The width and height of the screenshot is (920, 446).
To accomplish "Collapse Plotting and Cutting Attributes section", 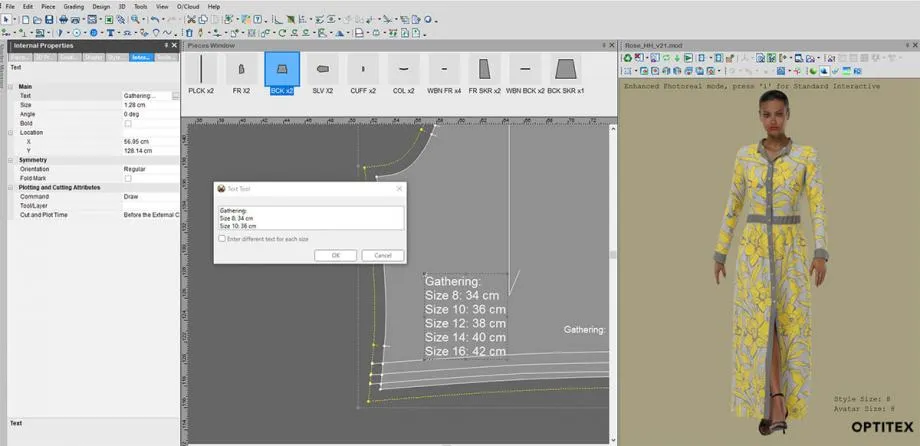I will [11, 187].
